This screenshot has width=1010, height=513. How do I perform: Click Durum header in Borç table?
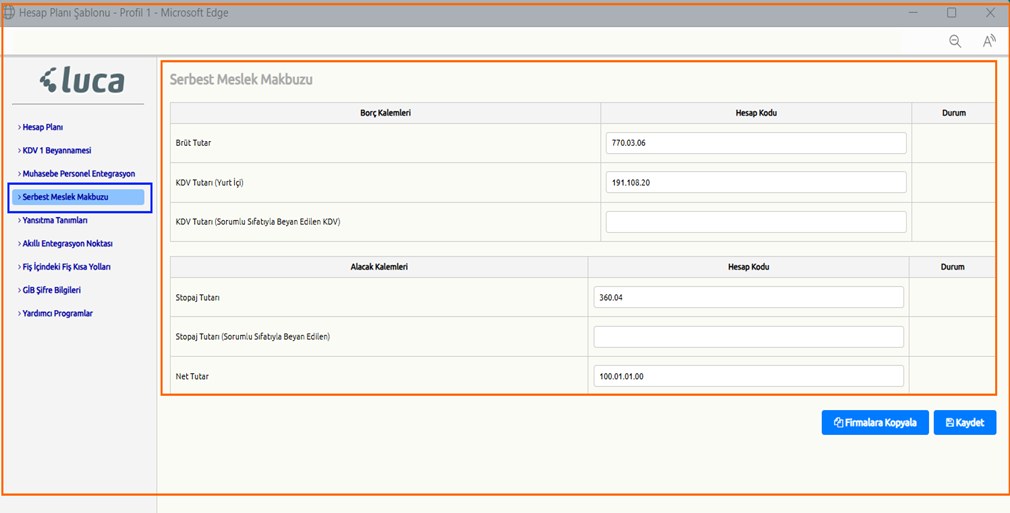point(953,113)
